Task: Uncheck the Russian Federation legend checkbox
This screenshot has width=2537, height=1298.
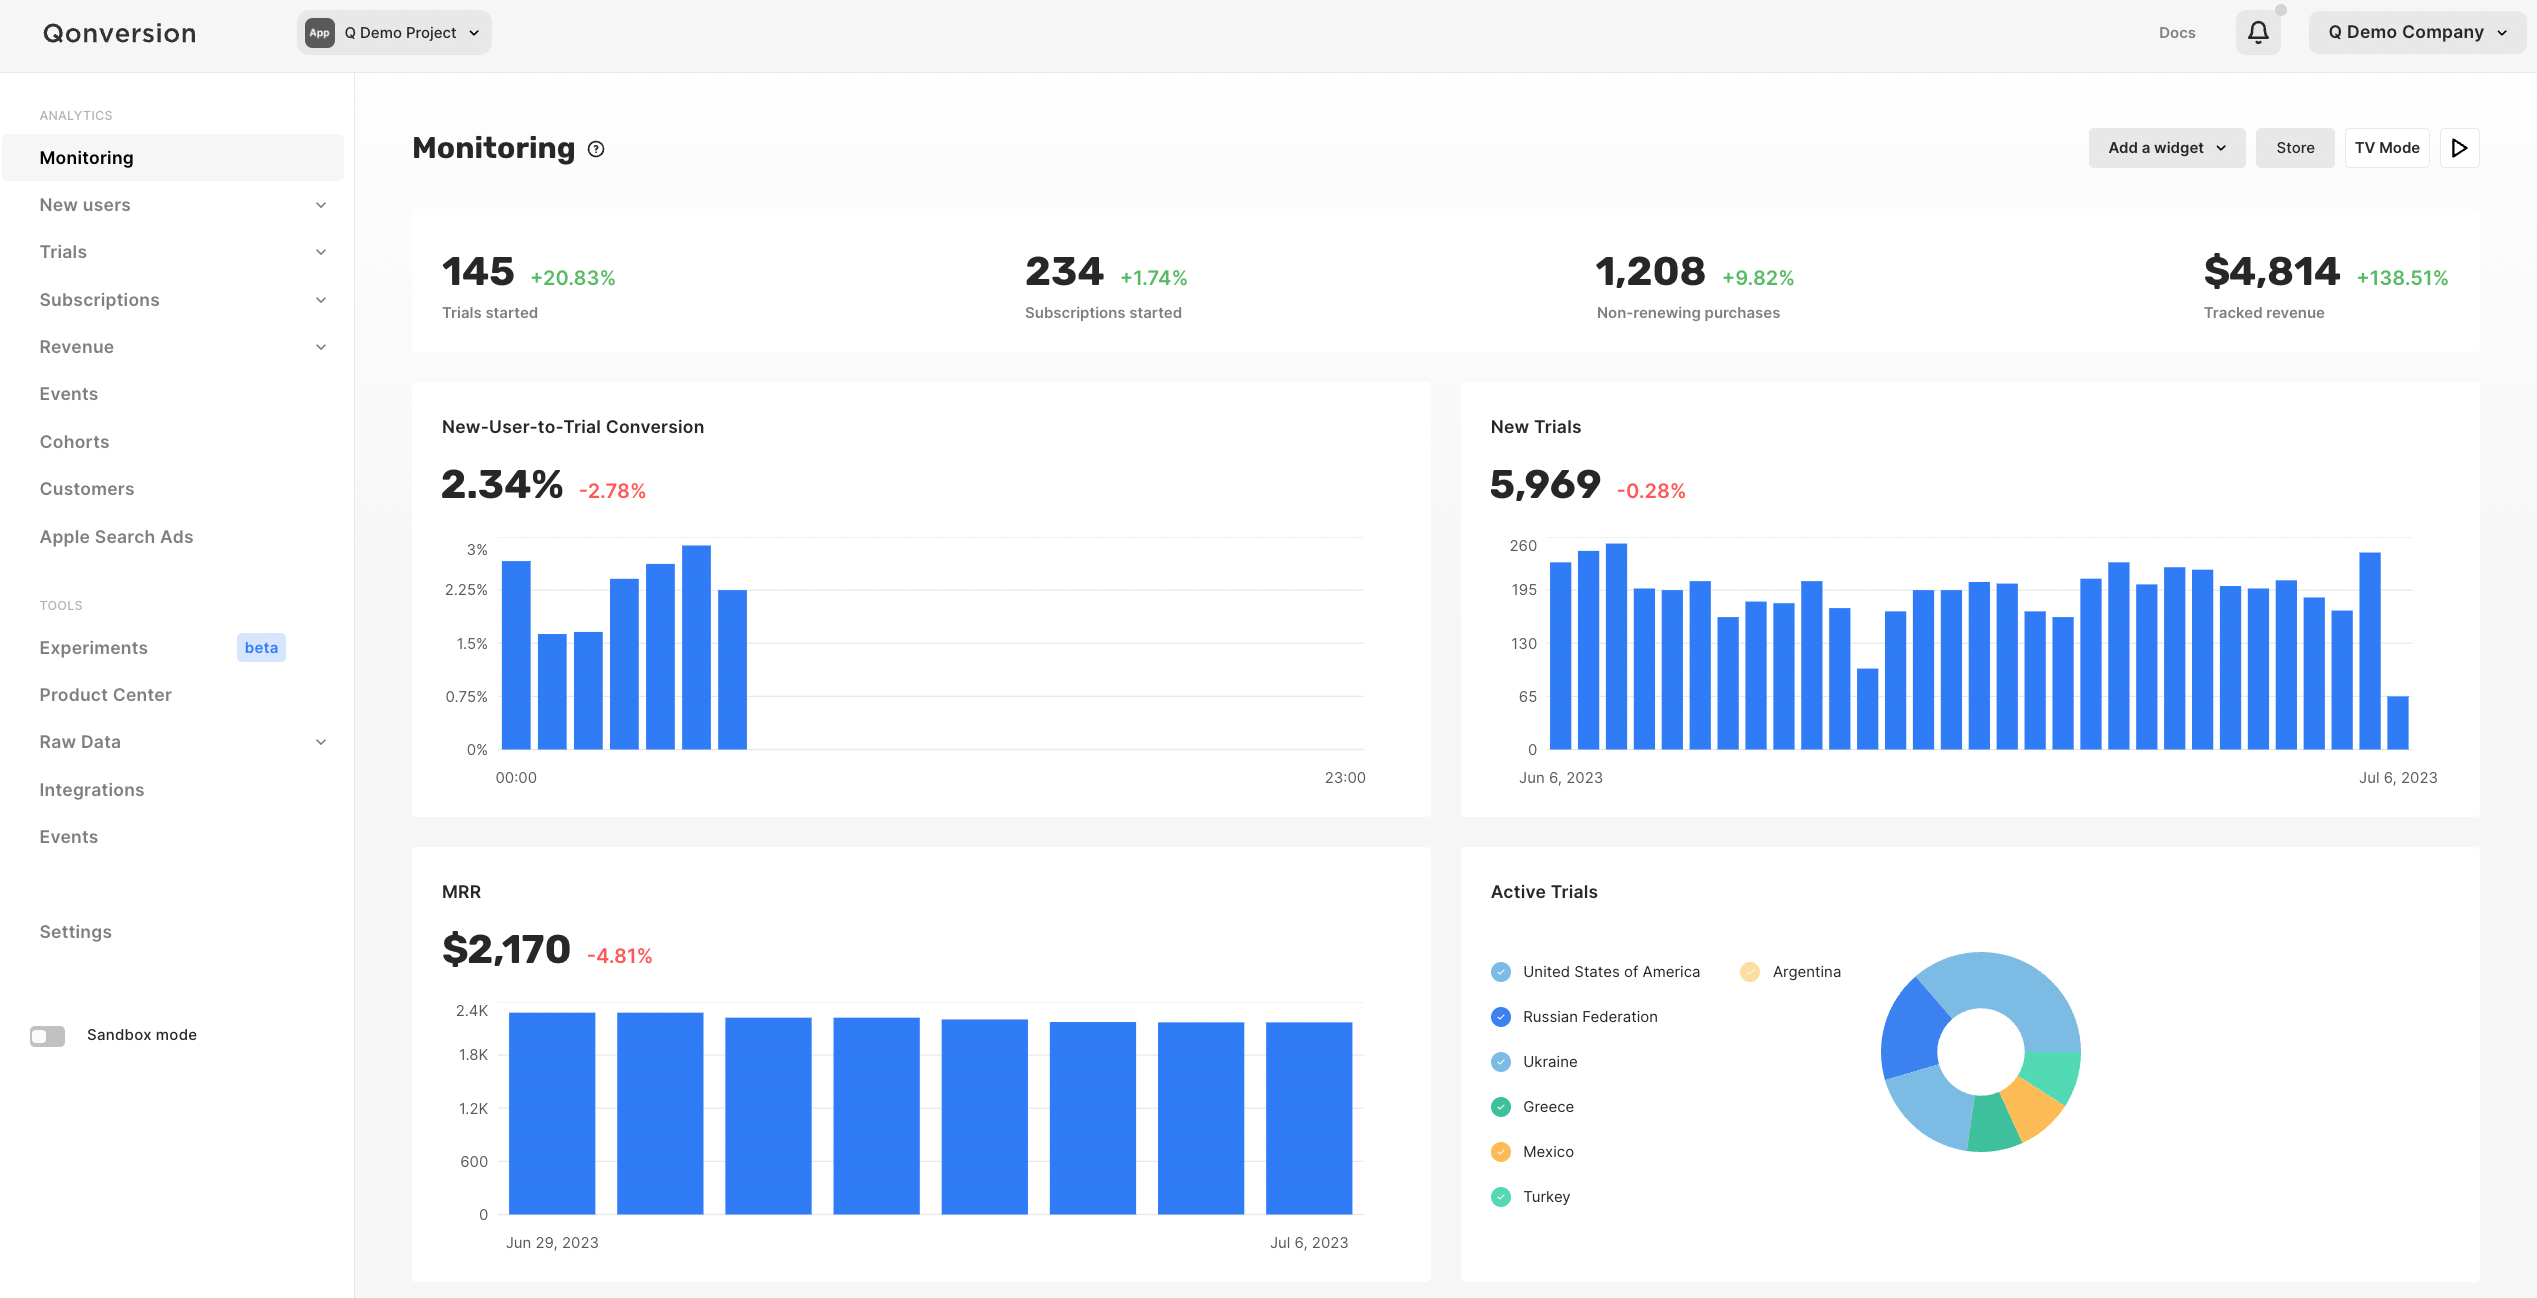Action: click(1500, 1017)
